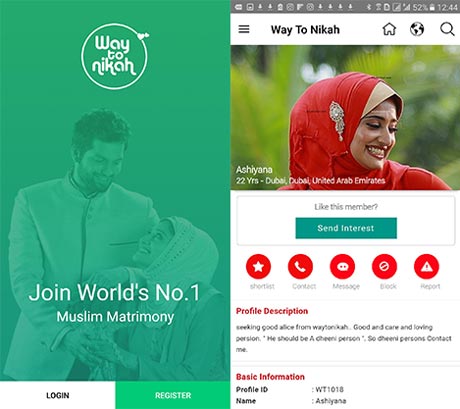Shortlist this profile with star icon
Screen dimensions: 460x409
click(258, 266)
